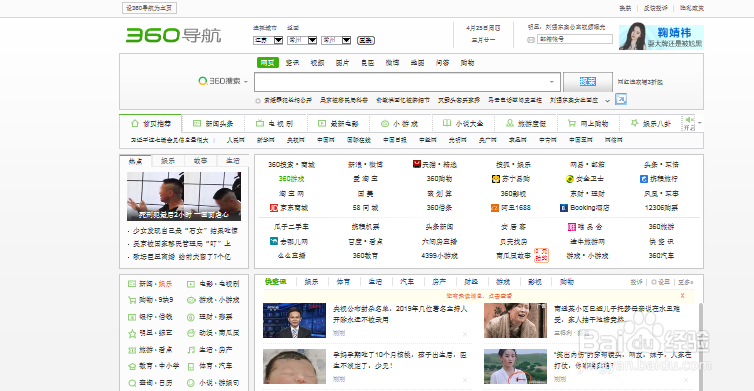
Task: Click the red stamp badge in the site grid
Action: point(541,255)
